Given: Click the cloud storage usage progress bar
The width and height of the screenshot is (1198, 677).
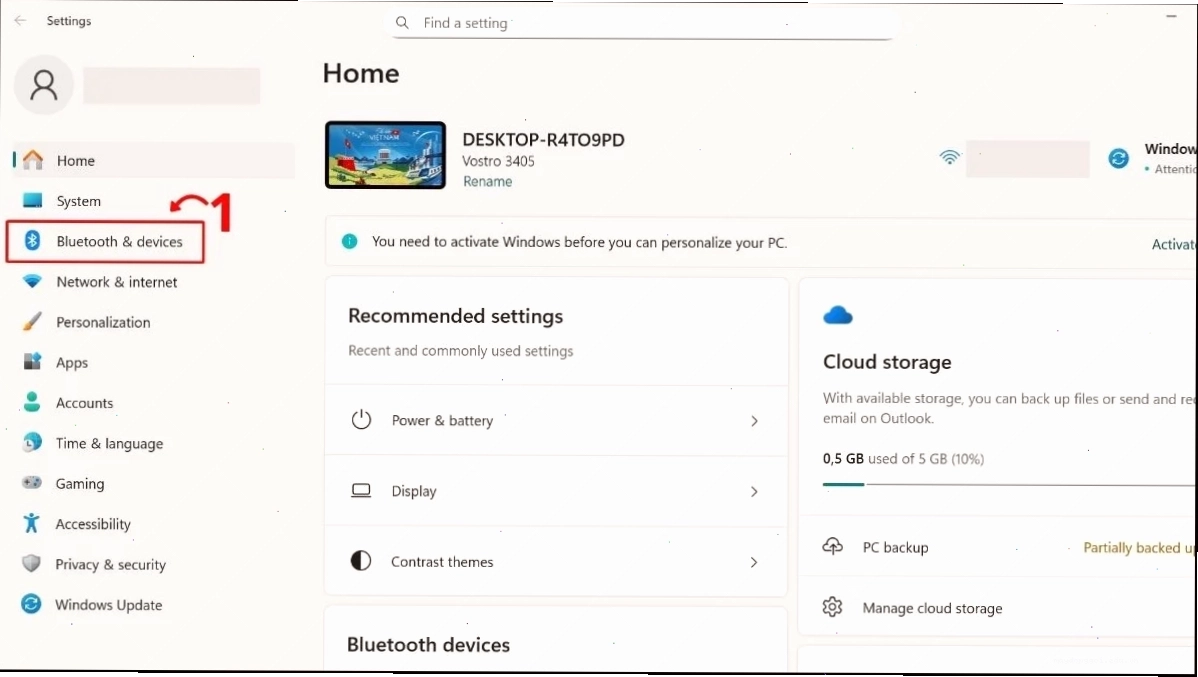Looking at the screenshot, I should click(1010, 484).
